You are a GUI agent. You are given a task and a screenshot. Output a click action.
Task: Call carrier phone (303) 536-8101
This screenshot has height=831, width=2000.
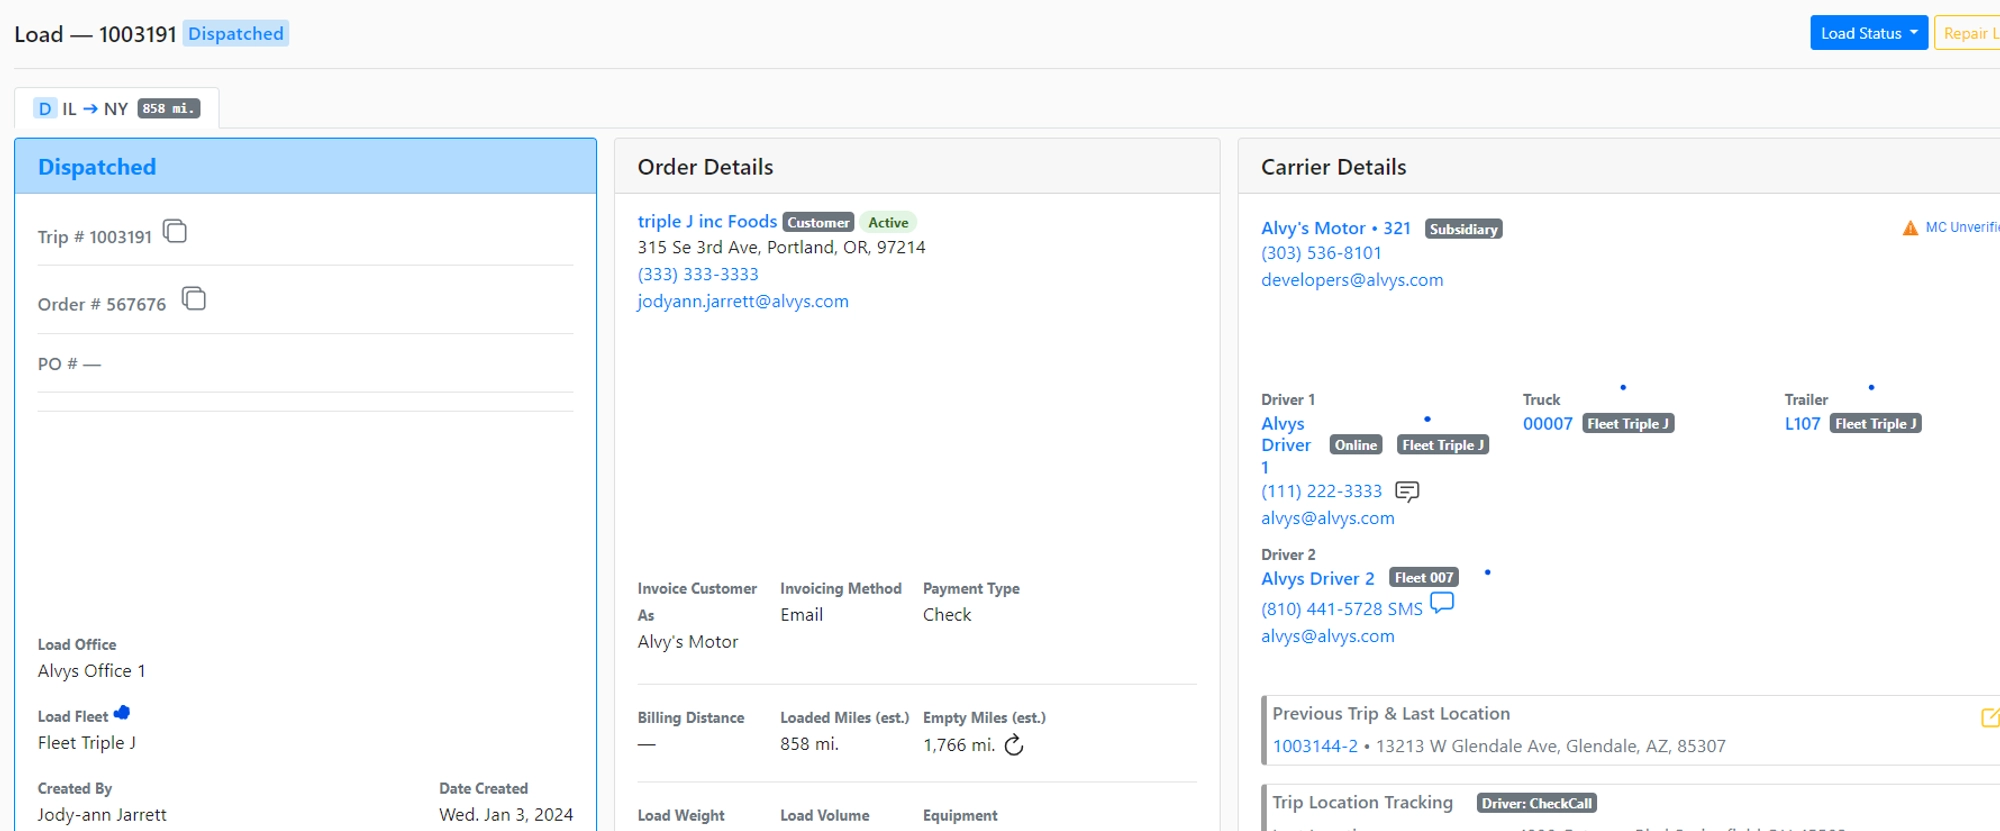1321,253
